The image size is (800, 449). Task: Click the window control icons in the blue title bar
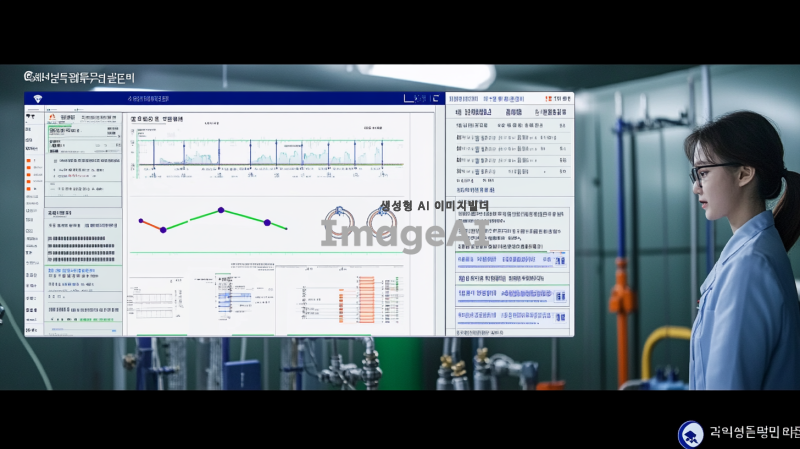coord(421,99)
